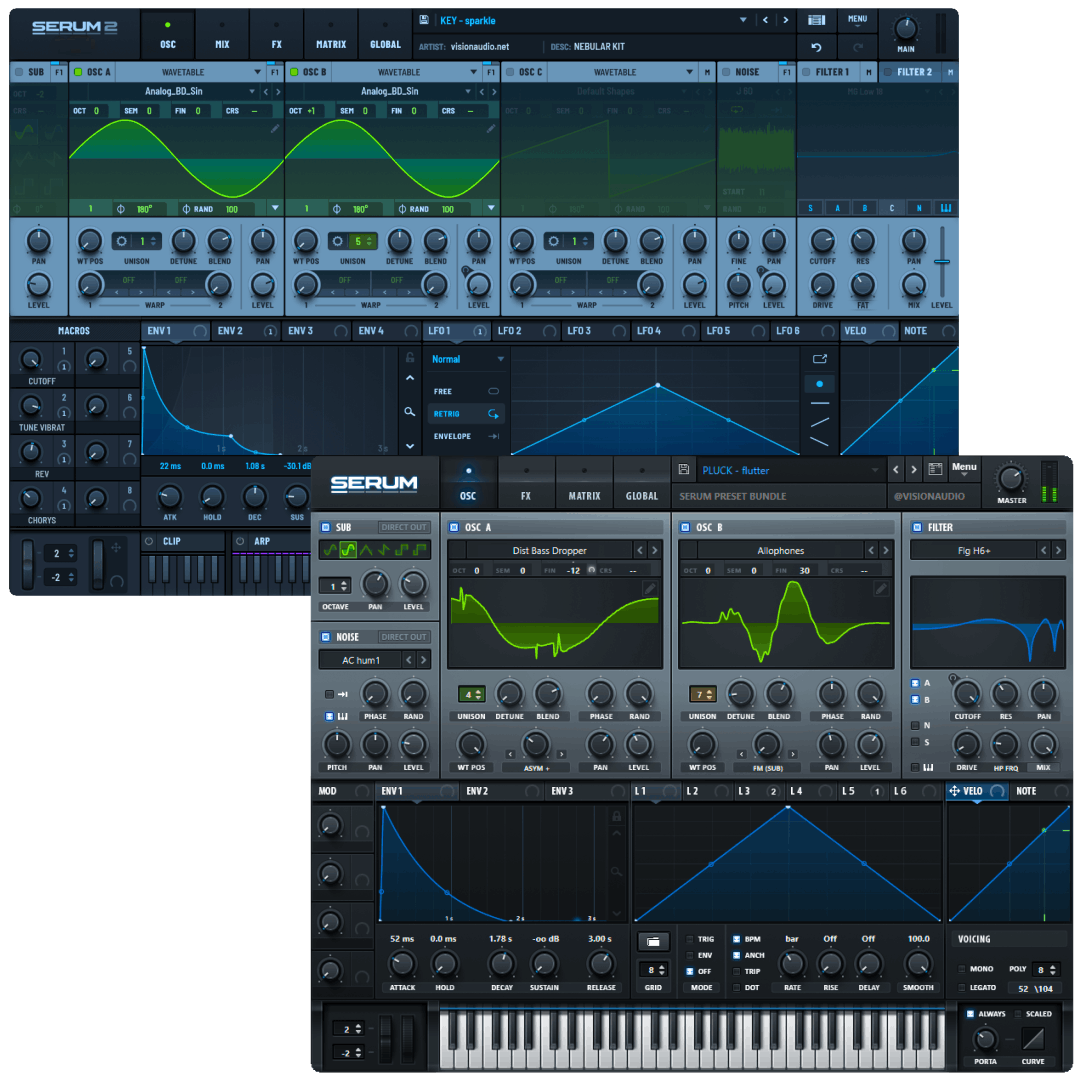This screenshot has height=1080, width=1080.
Task: Enable the filter N routing checkbox in Serum
Action: point(915,725)
